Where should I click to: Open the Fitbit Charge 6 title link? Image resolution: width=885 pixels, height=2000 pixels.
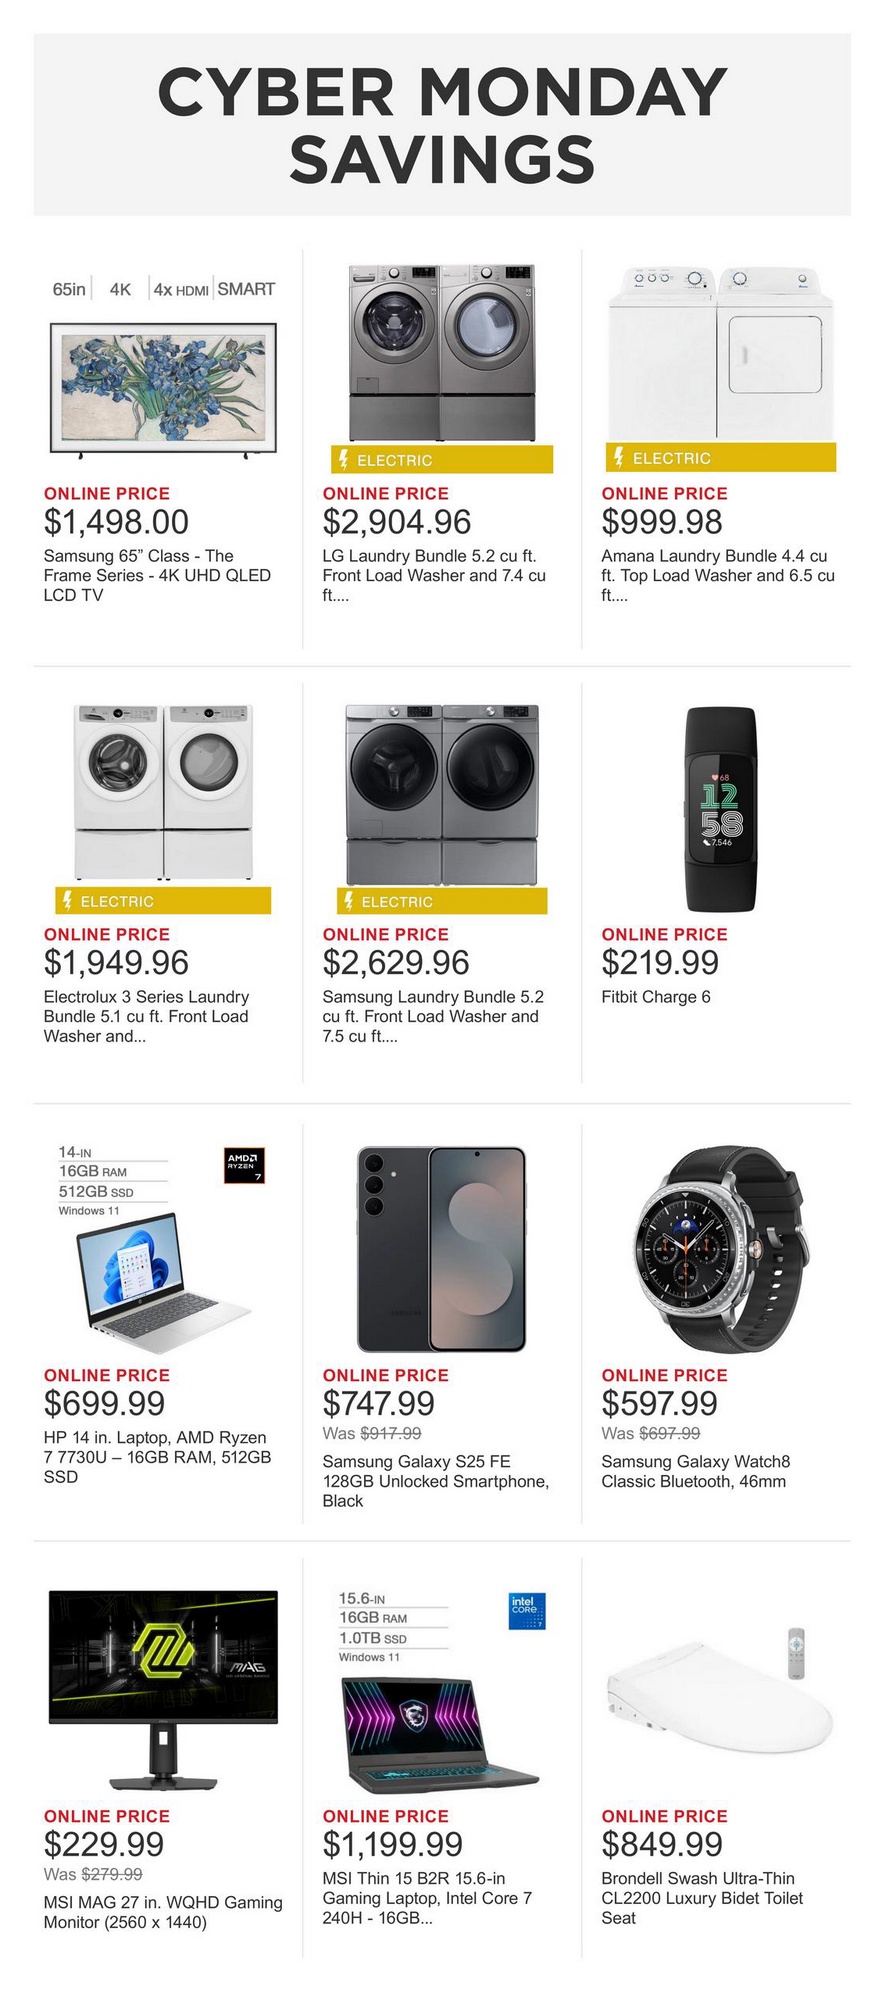656,997
